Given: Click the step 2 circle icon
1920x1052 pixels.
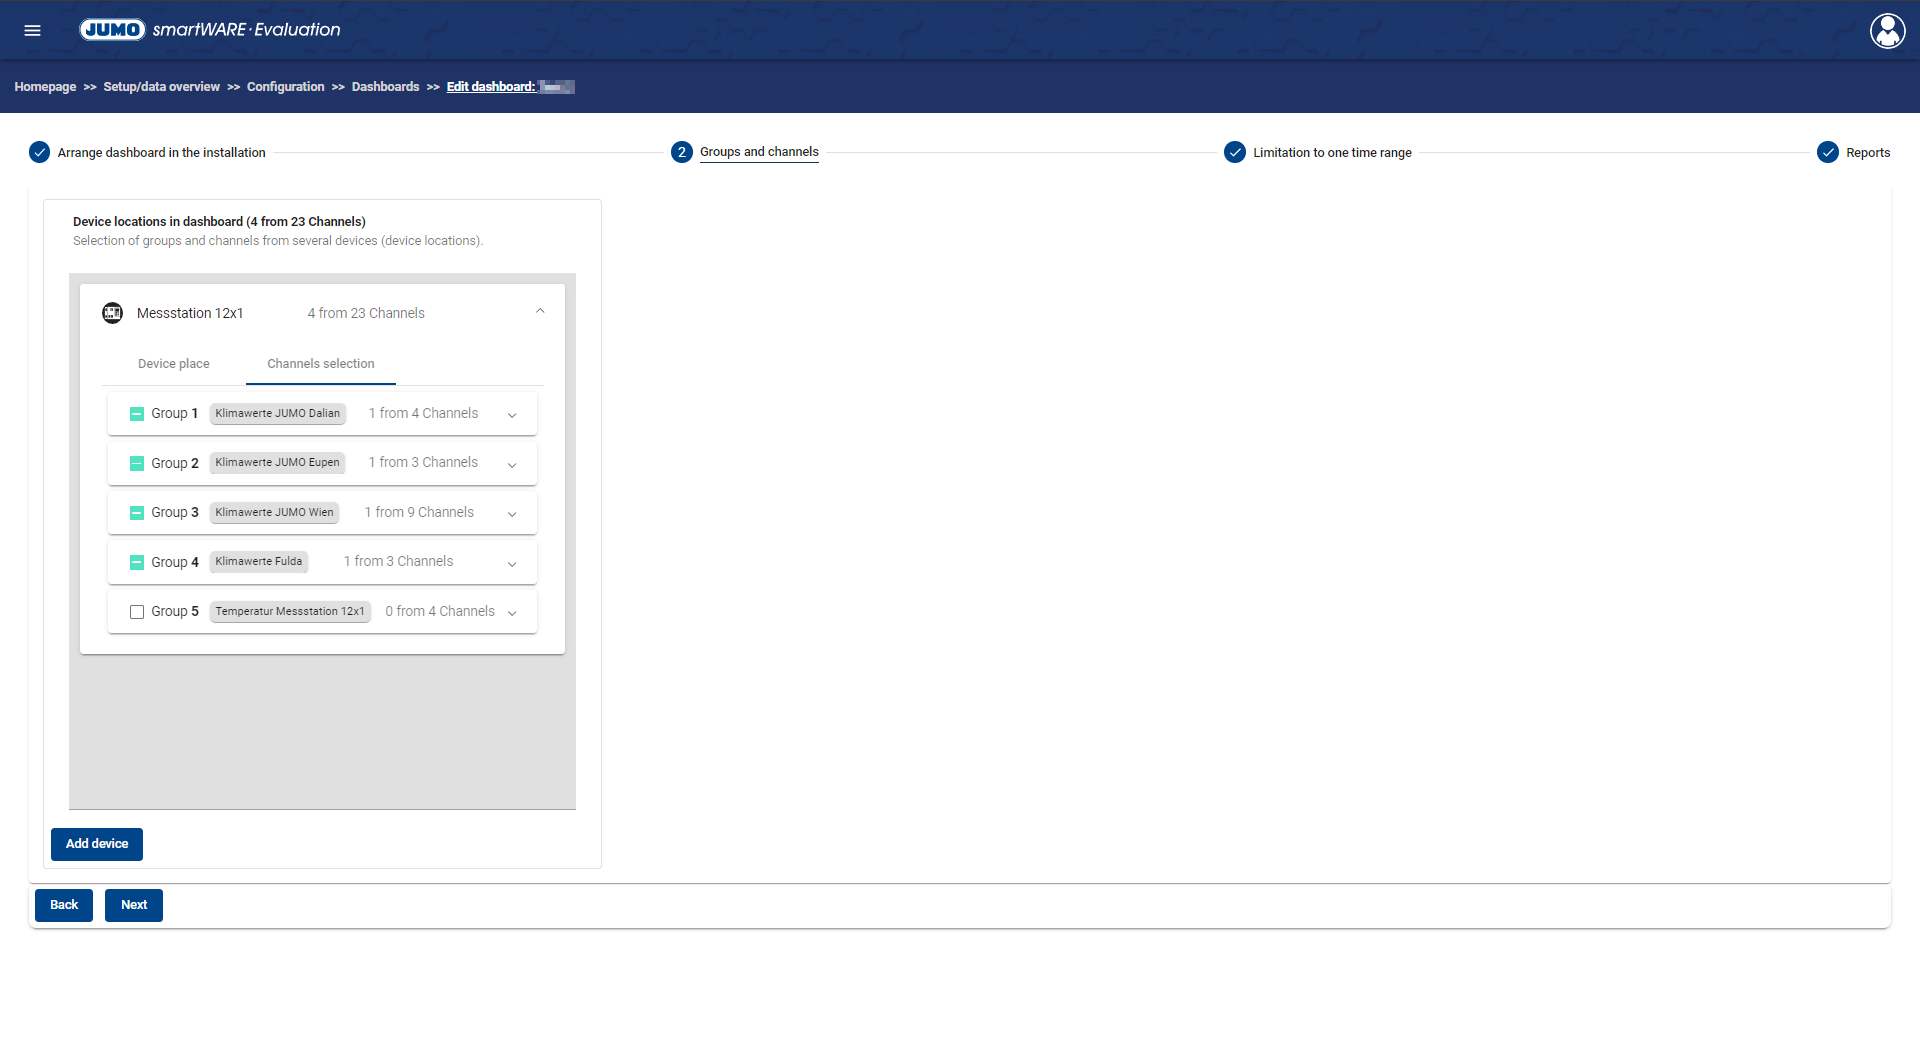Looking at the screenshot, I should coord(681,152).
